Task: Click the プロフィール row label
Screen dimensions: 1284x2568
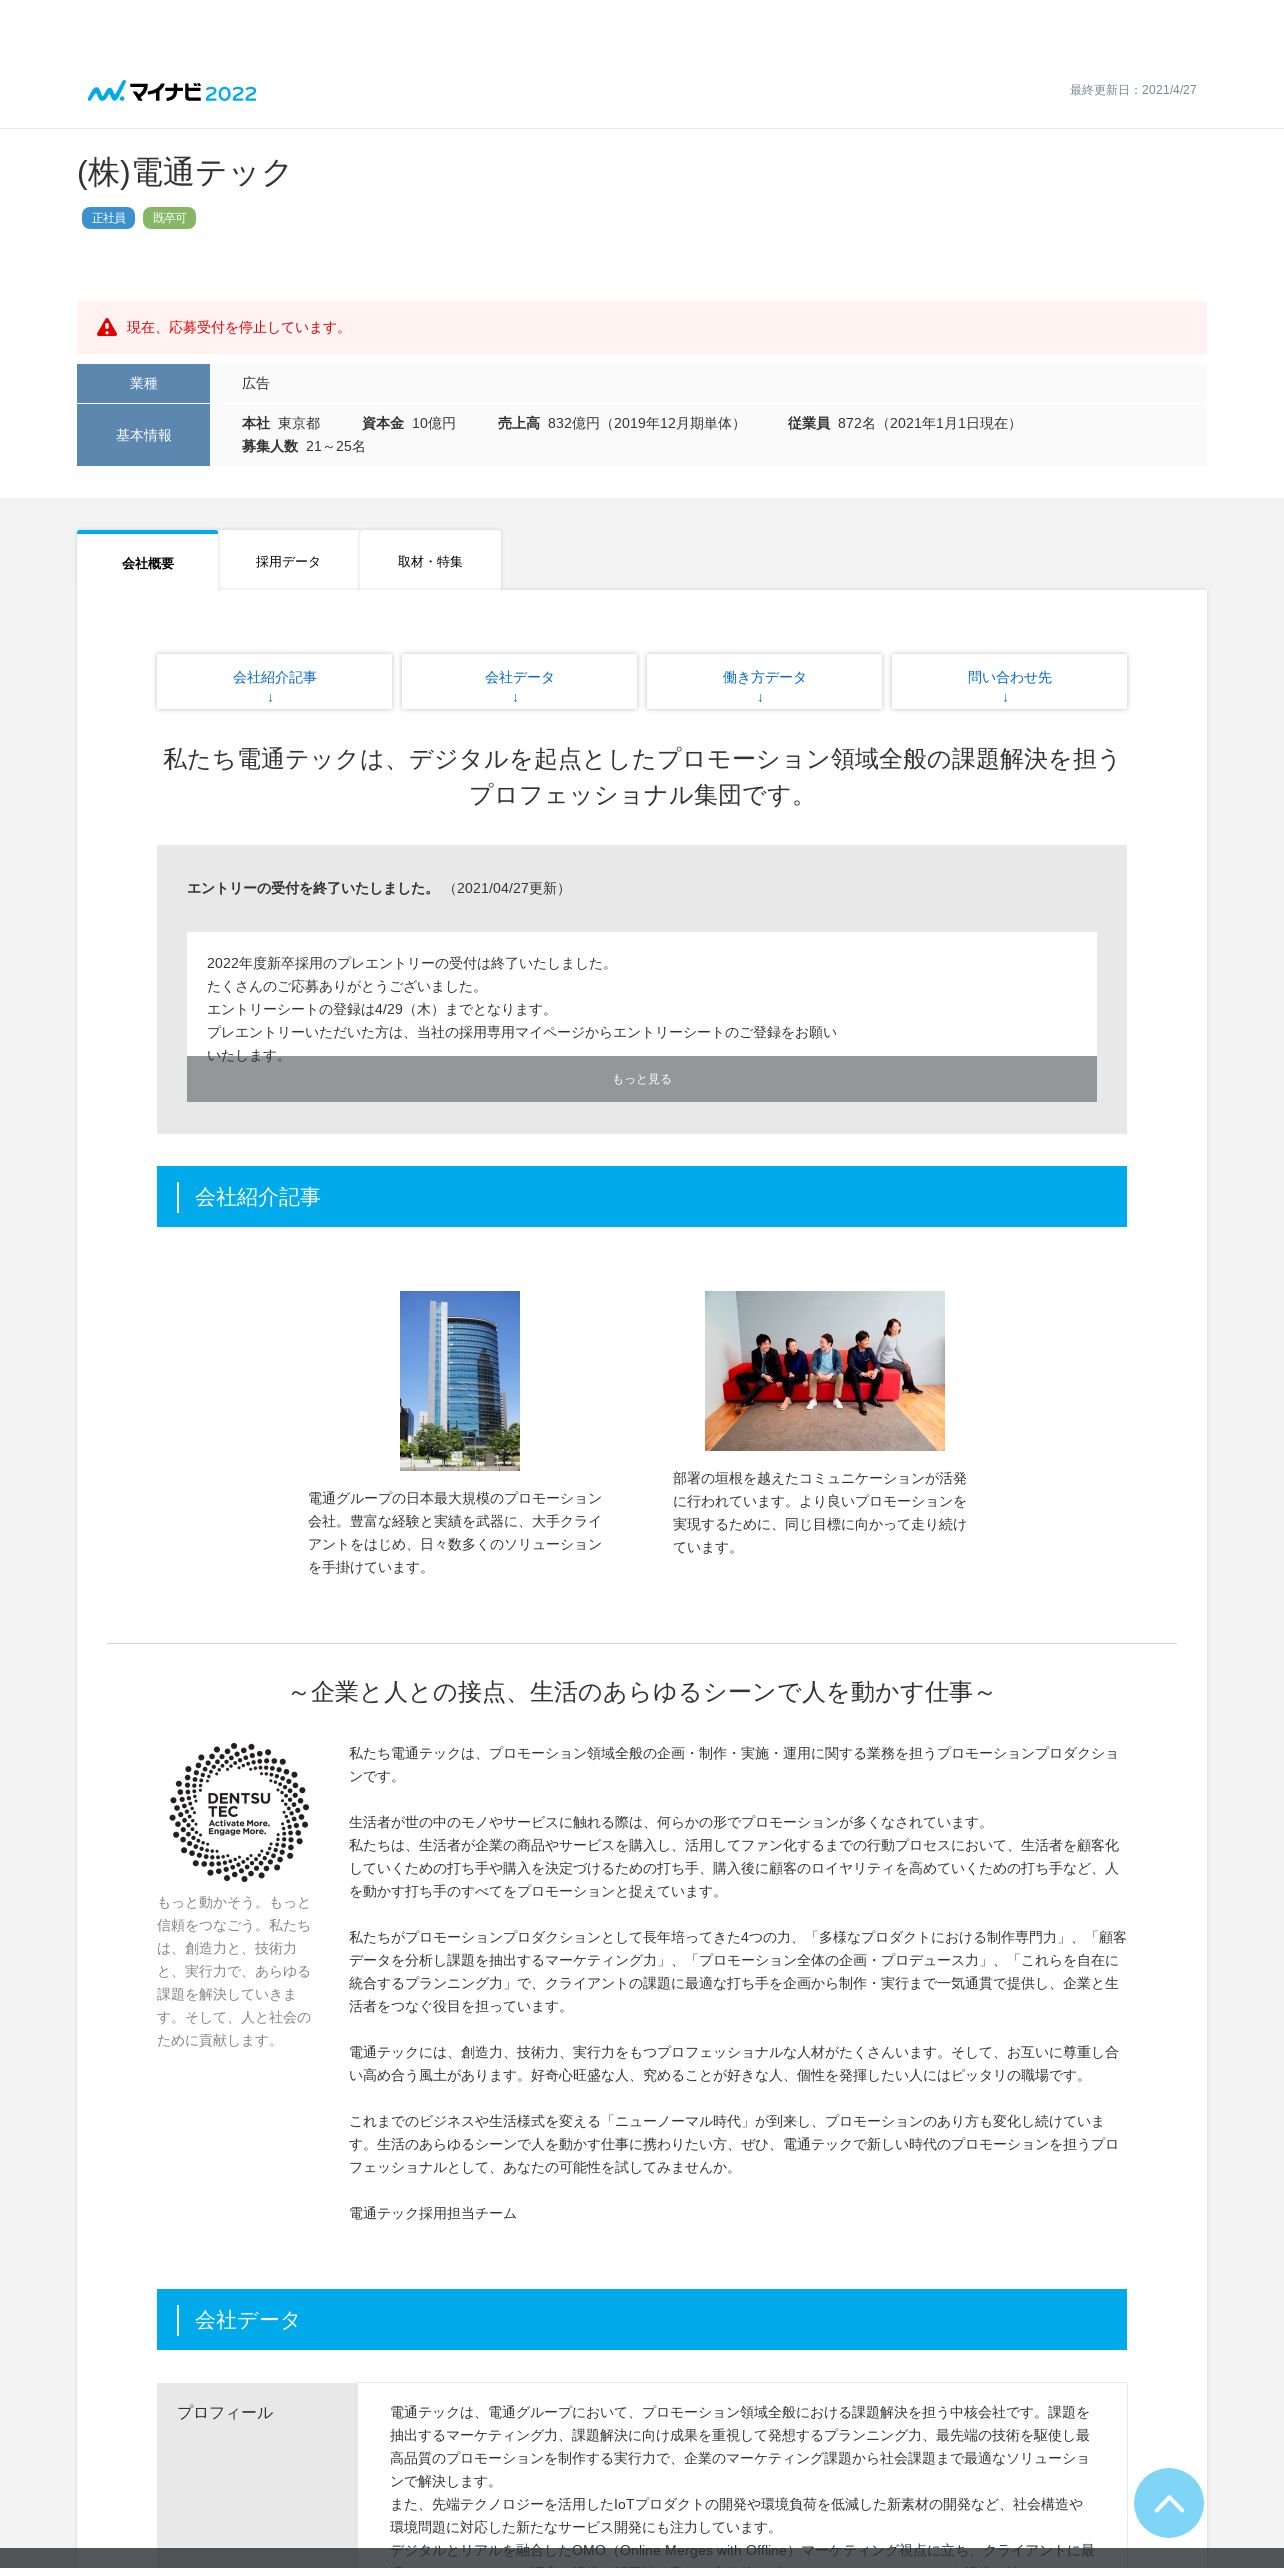Action: [x=225, y=2412]
